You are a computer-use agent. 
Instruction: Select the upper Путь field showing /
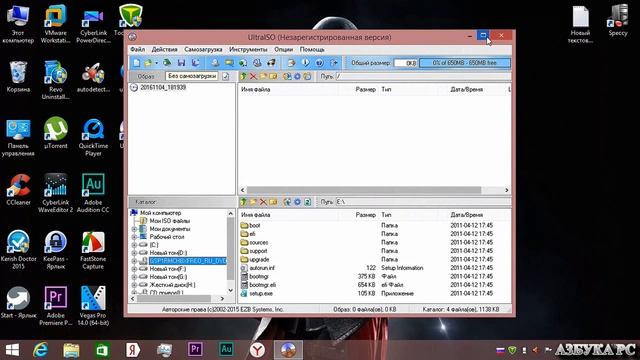point(423,76)
